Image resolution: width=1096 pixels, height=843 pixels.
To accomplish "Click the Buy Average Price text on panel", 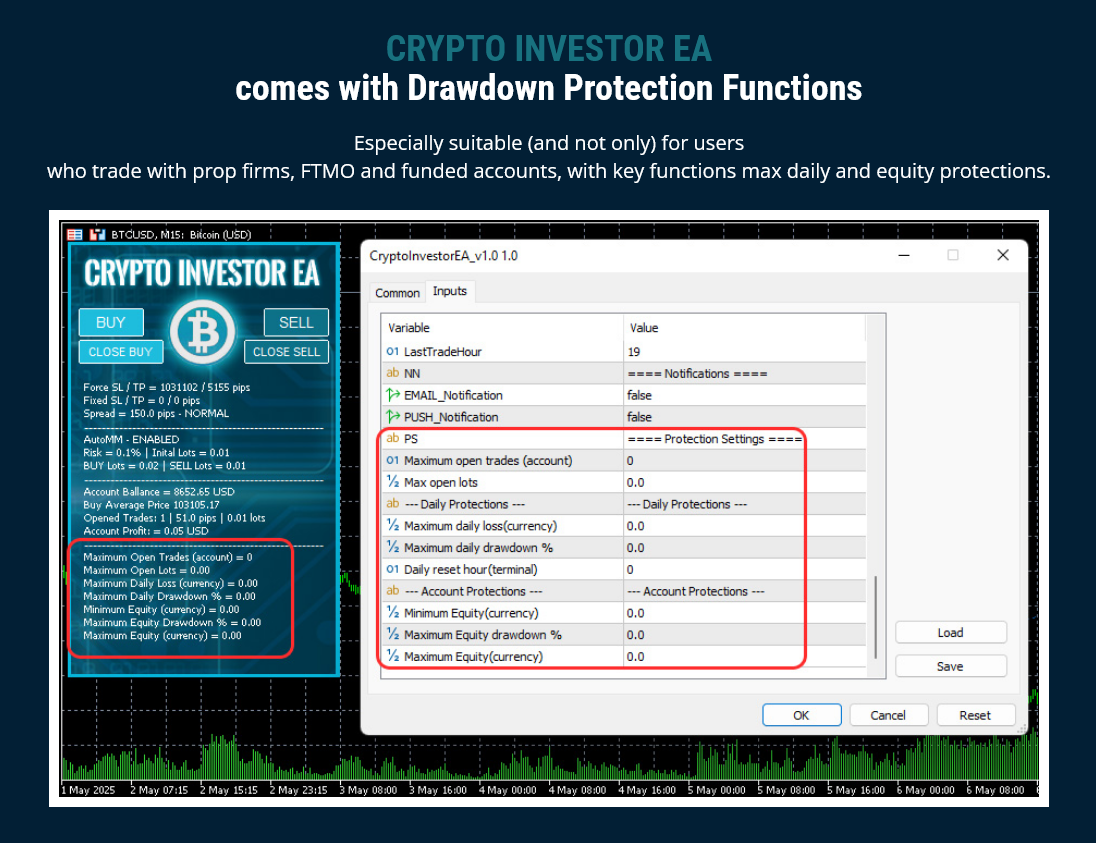I will point(151,505).
